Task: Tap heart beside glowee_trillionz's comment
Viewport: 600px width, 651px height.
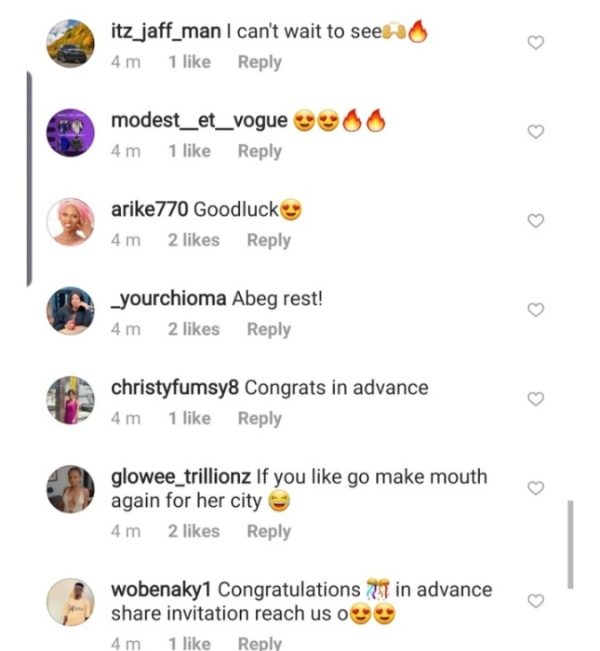Action: [x=535, y=488]
